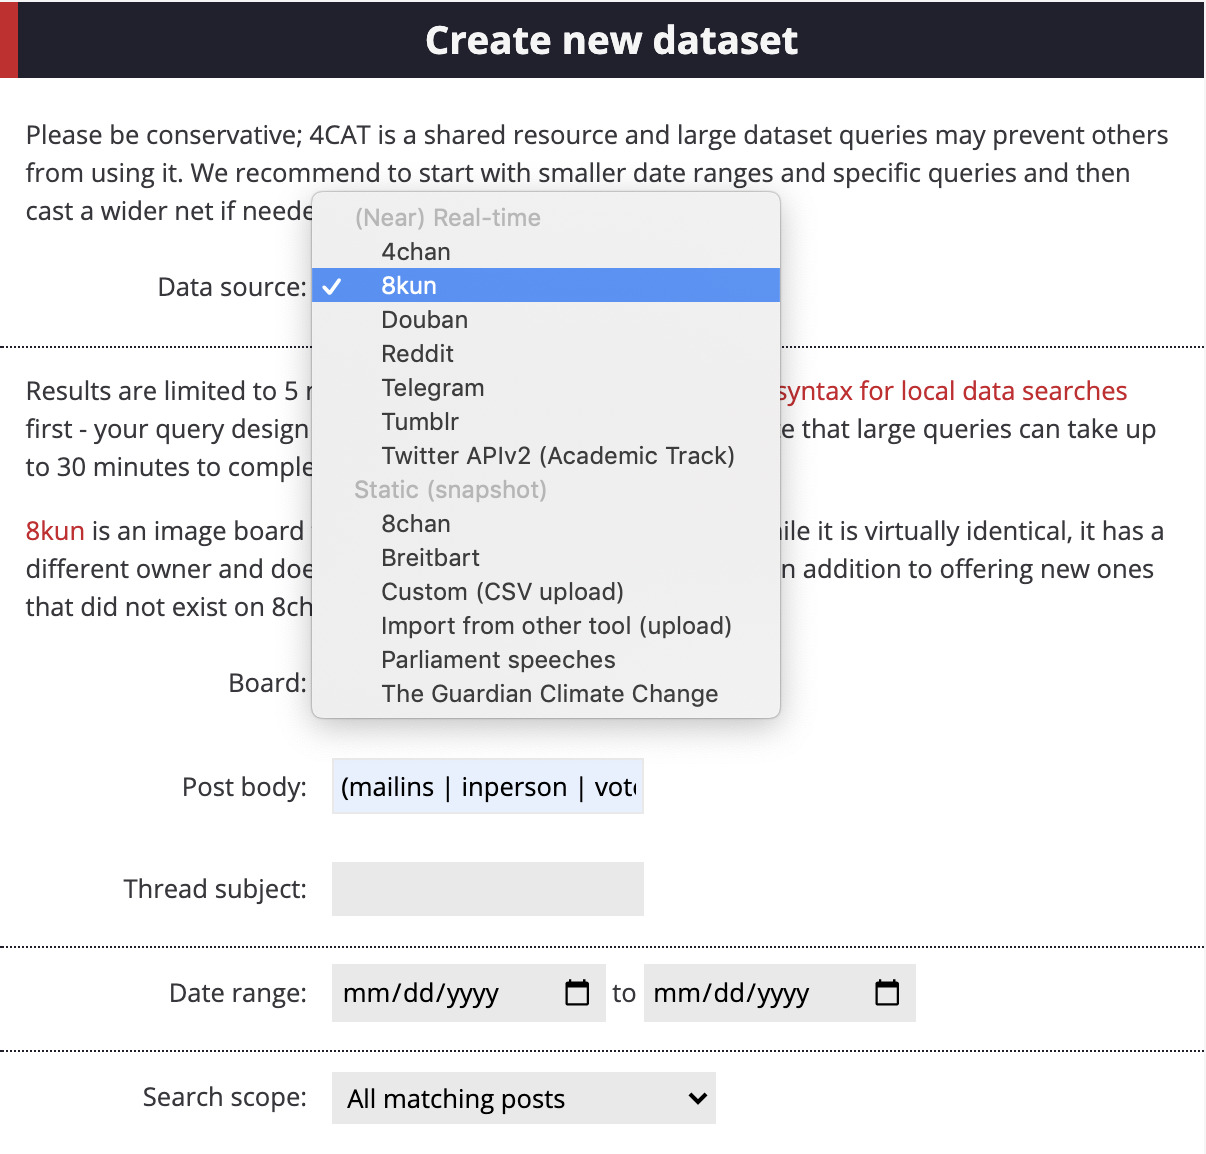This screenshot has height=1154, width=1206.
Task: Select 4chan from the data source list
Action: click(546, 252)
